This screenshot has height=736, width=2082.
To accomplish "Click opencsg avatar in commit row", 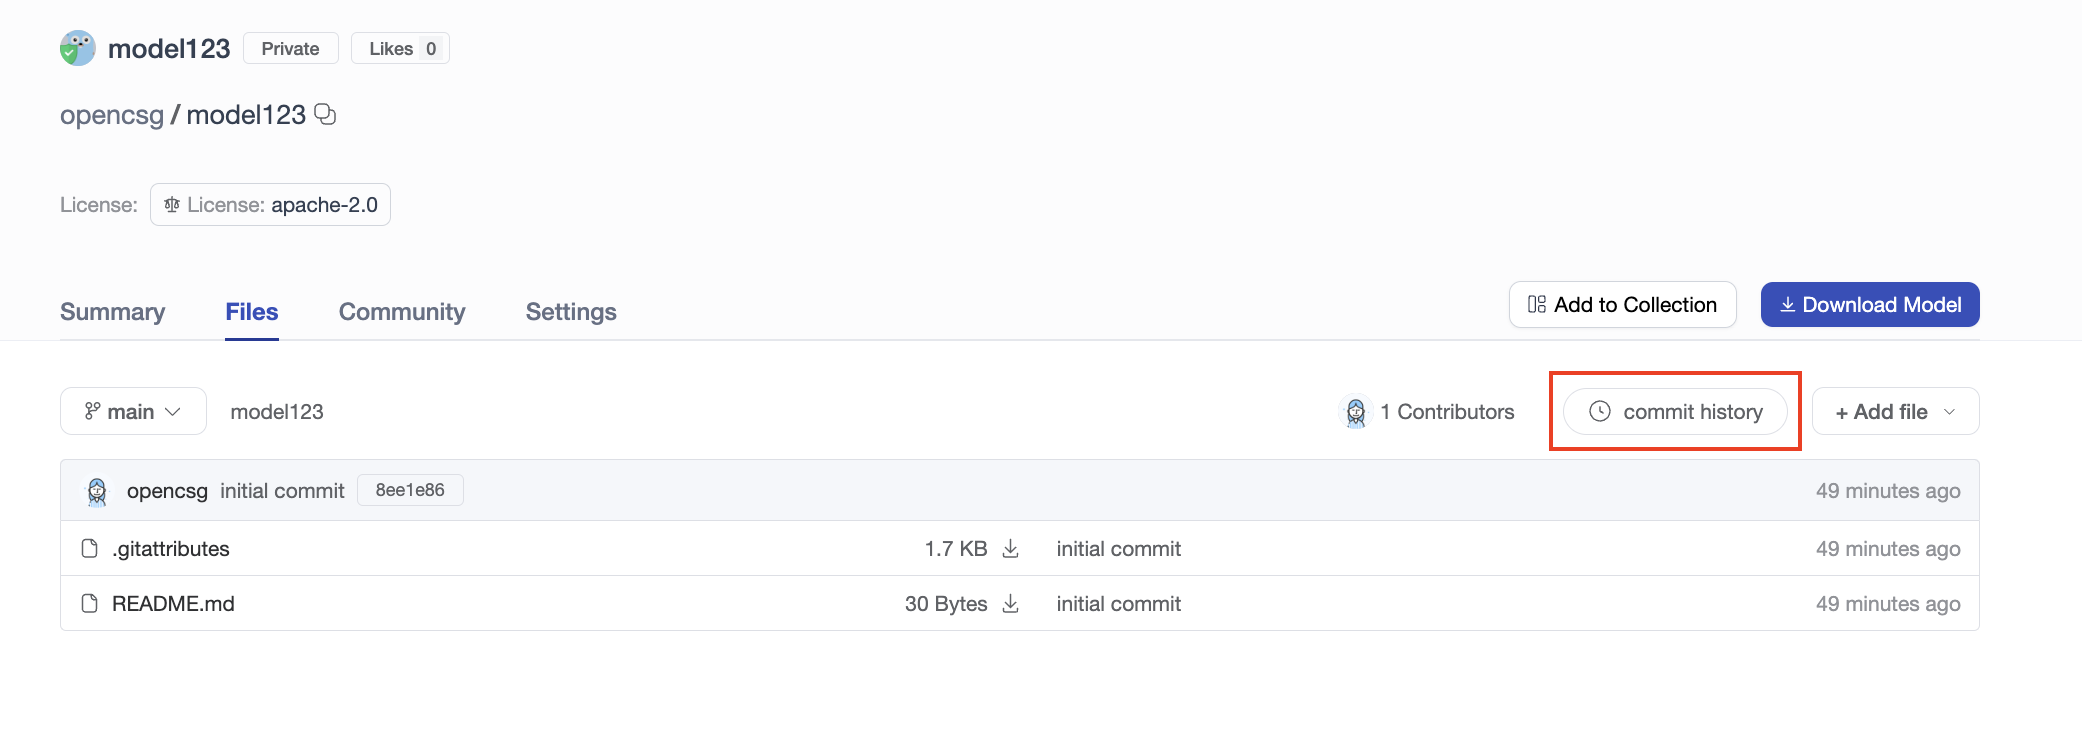I will 97,491.
